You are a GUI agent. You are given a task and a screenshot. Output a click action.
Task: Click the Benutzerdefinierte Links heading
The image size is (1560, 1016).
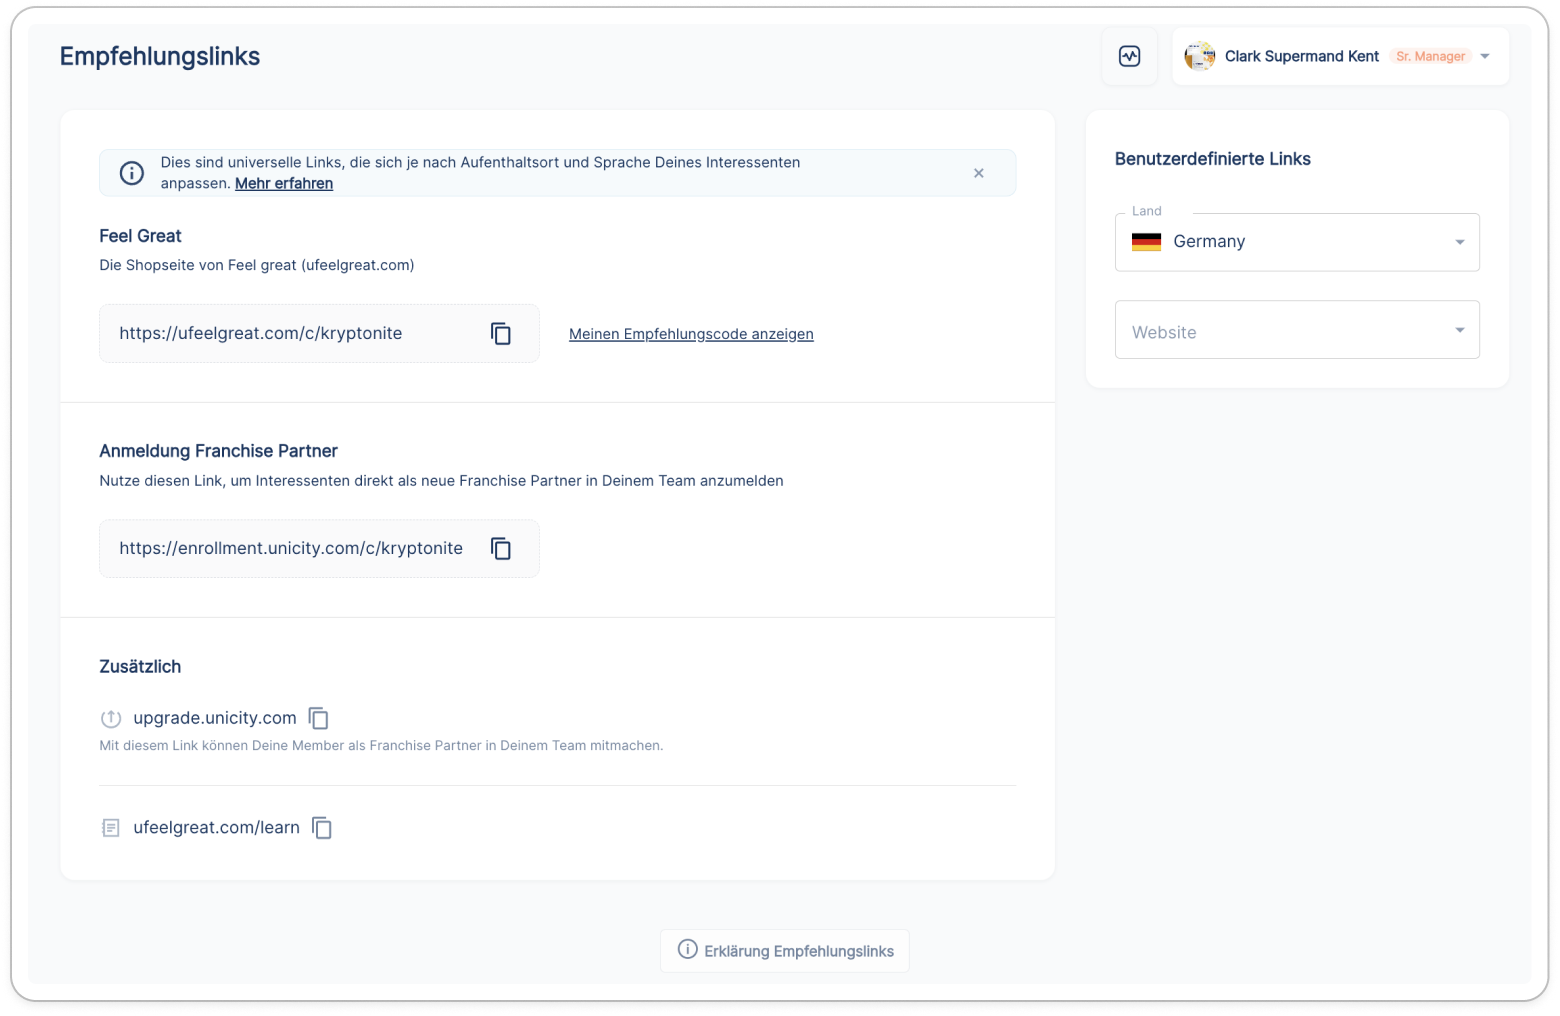pyautogui.click(x=1212, y=159)
